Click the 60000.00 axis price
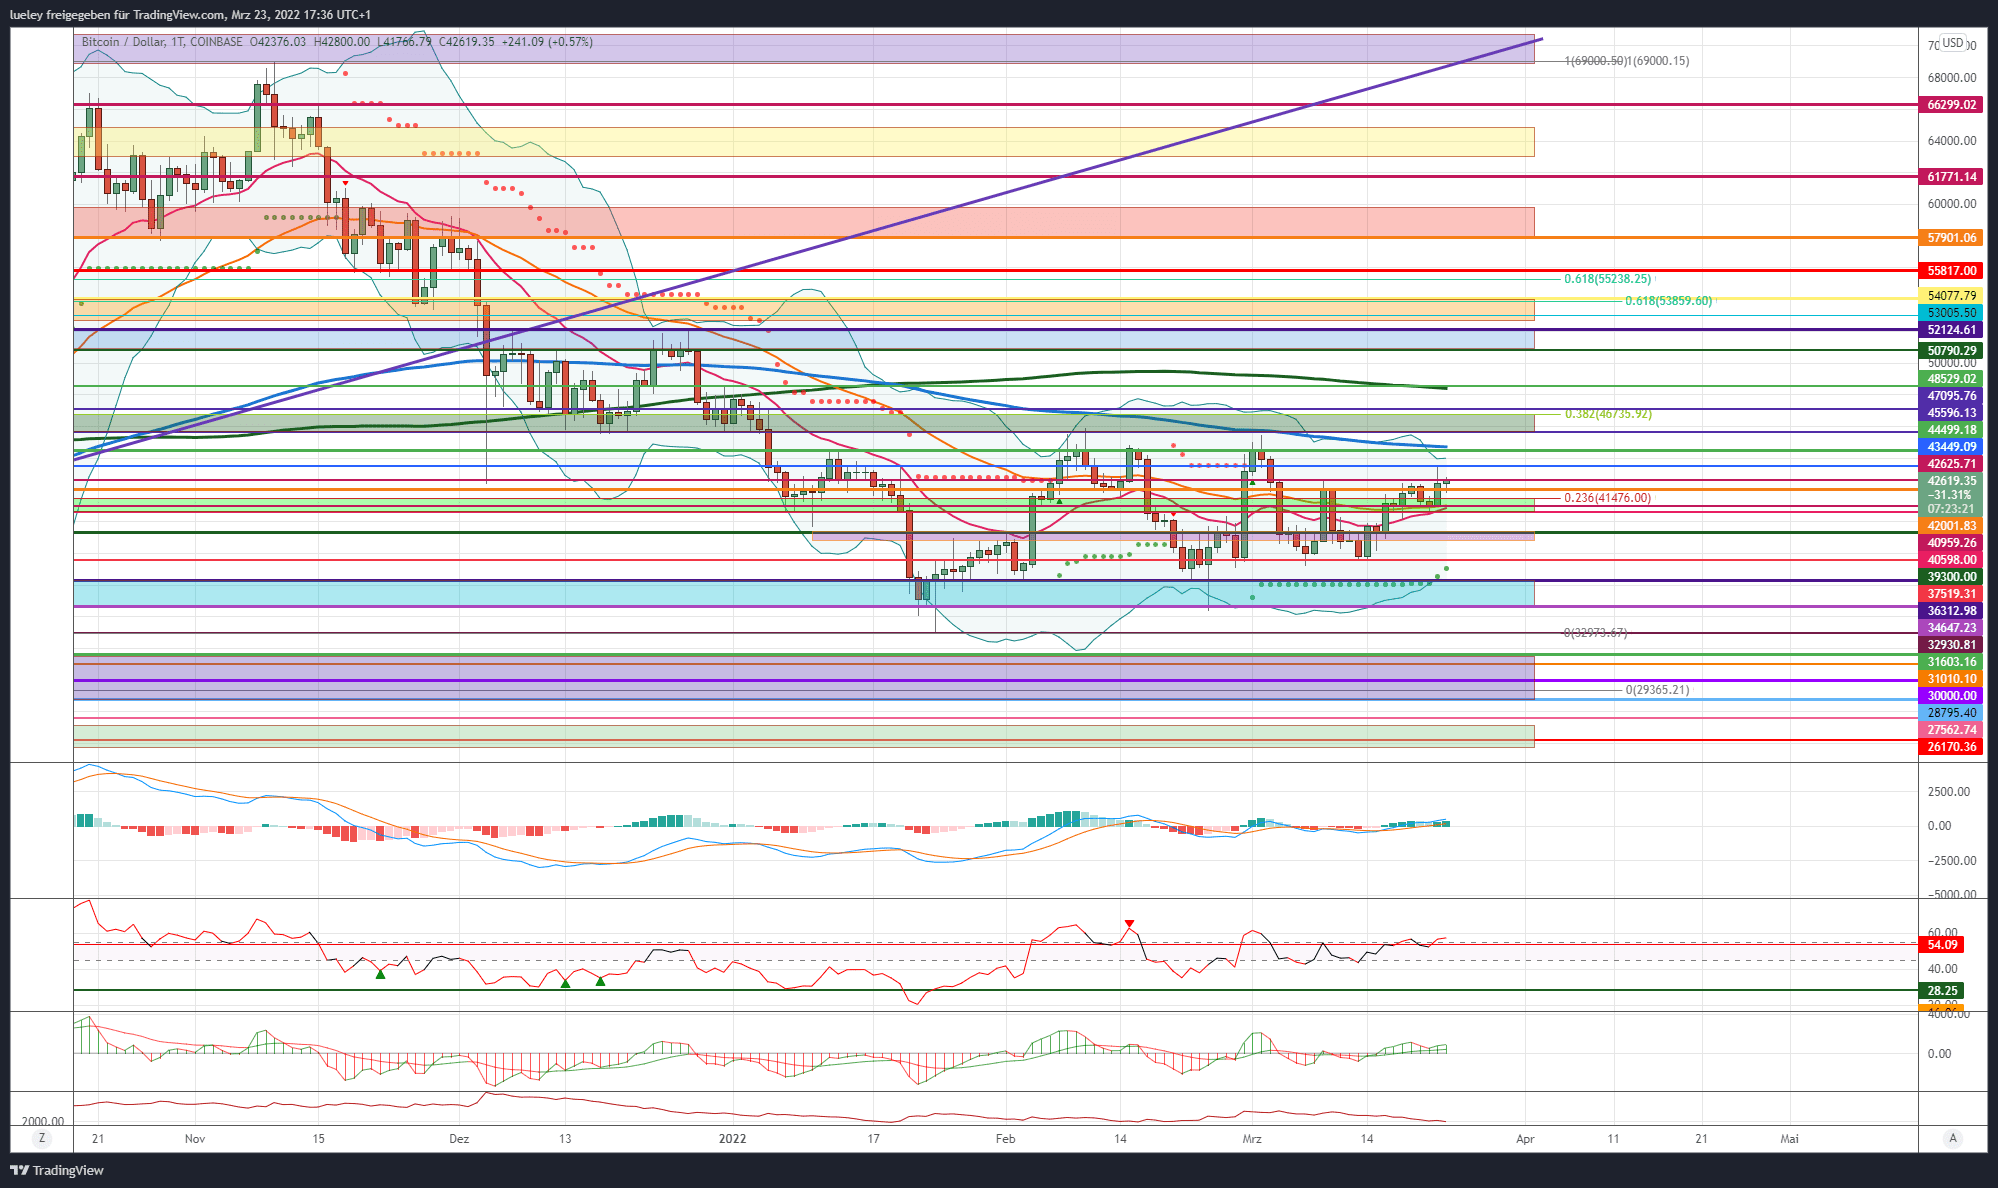The height and width of the screenshot is (1188, 1998). click(x=1952, y=204)
